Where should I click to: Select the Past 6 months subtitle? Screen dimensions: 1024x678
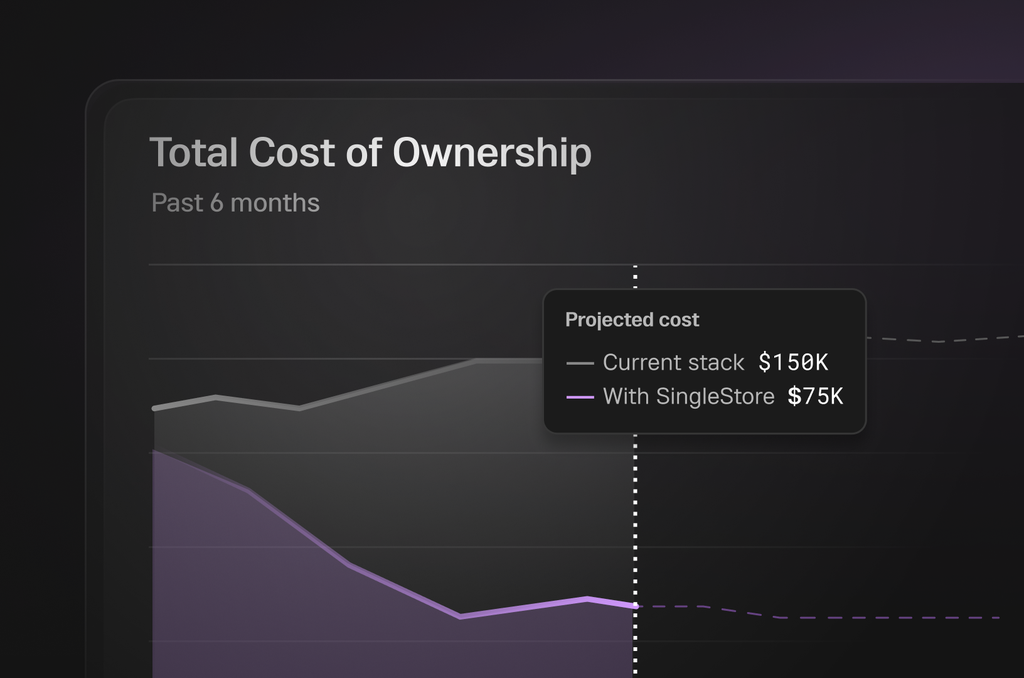[x=235, y=203]
